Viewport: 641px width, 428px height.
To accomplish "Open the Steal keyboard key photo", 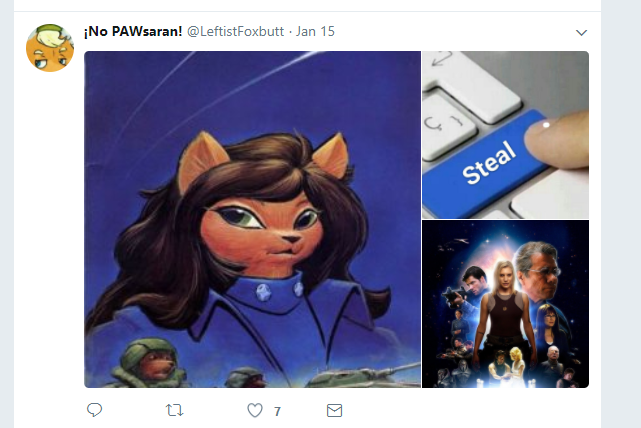I will pos(505,134).
